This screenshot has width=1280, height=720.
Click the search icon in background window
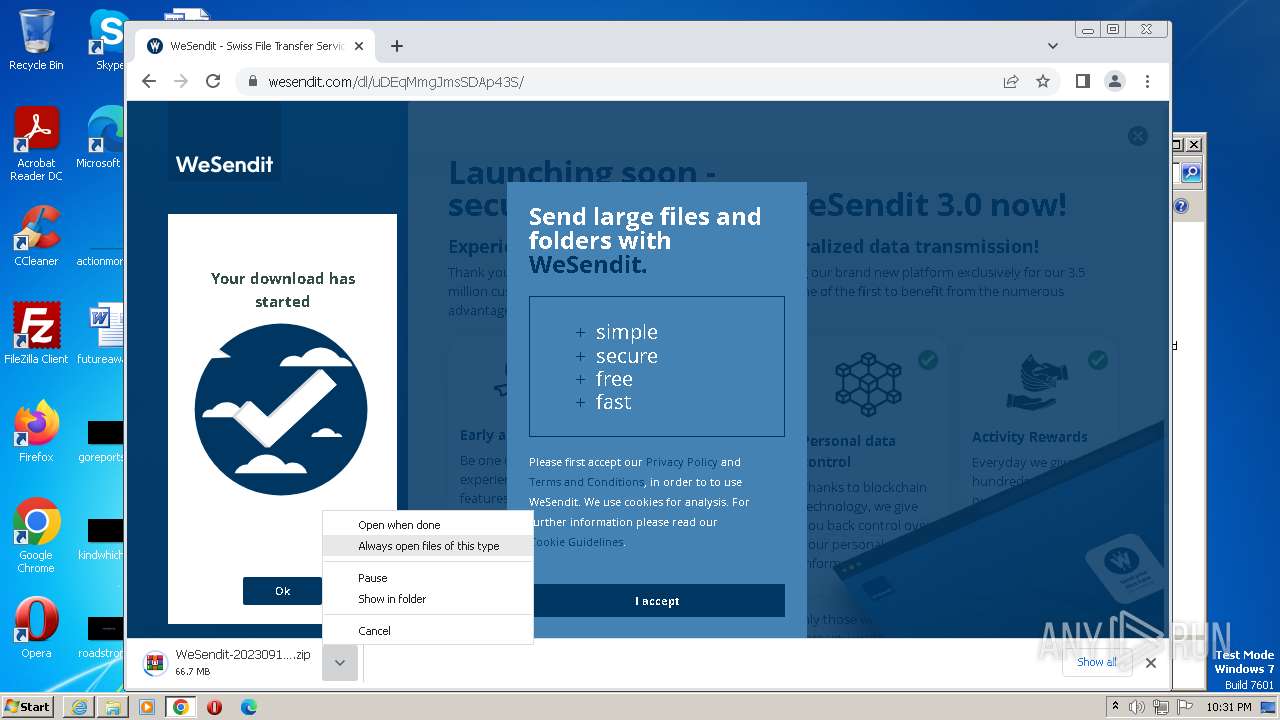(1190, 173)
